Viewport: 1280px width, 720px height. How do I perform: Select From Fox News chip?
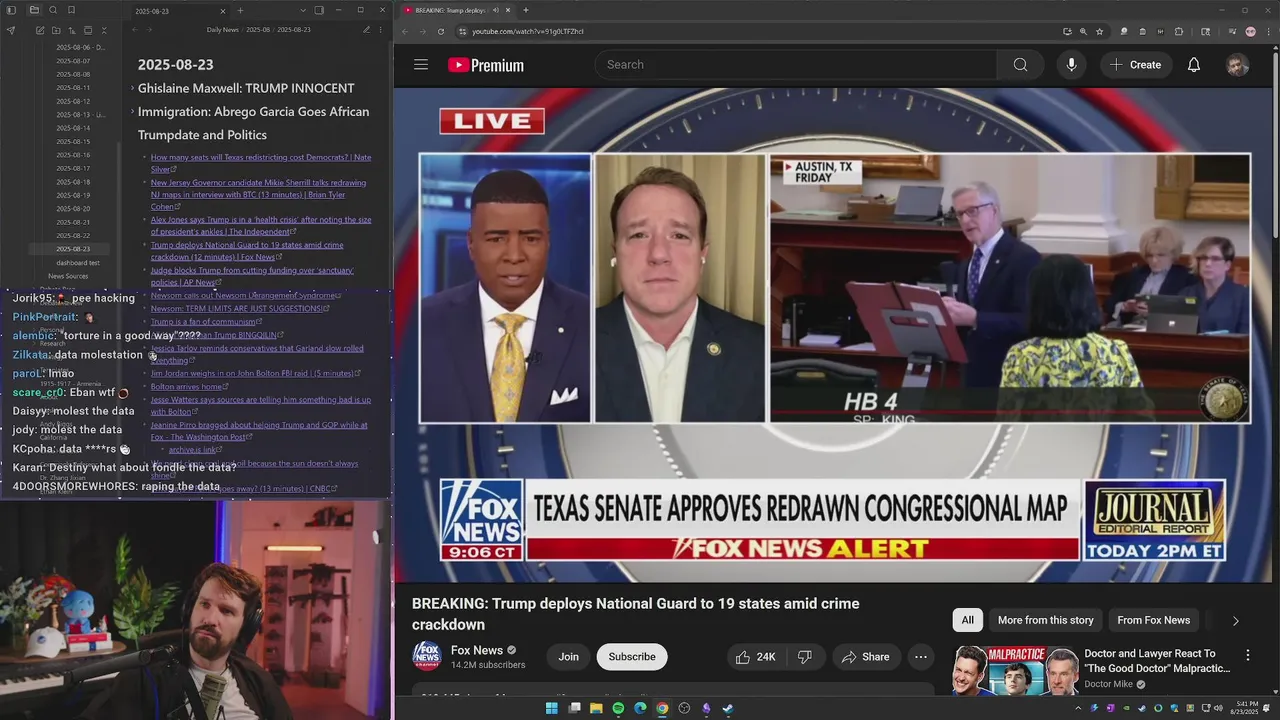1153,620
